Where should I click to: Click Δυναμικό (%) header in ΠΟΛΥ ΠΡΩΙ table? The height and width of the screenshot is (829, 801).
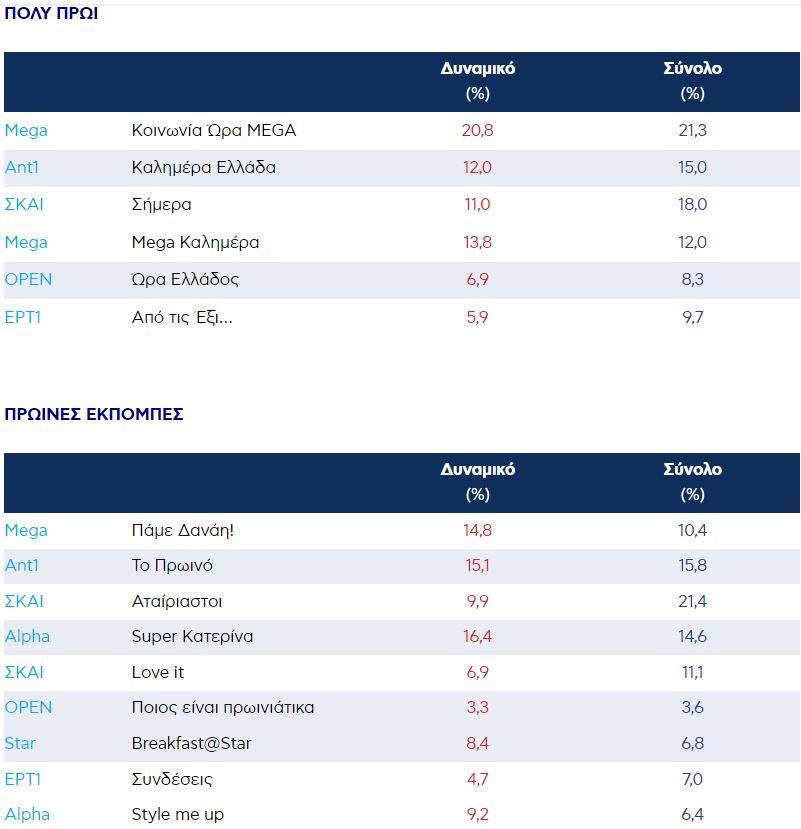(x=478, y=81)
